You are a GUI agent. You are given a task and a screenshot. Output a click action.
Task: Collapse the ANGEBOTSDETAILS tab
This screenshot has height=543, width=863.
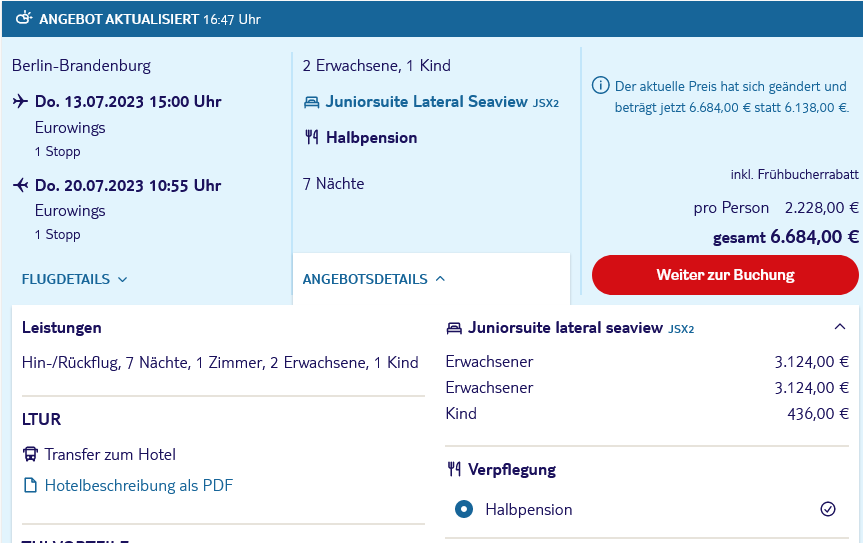374,279
